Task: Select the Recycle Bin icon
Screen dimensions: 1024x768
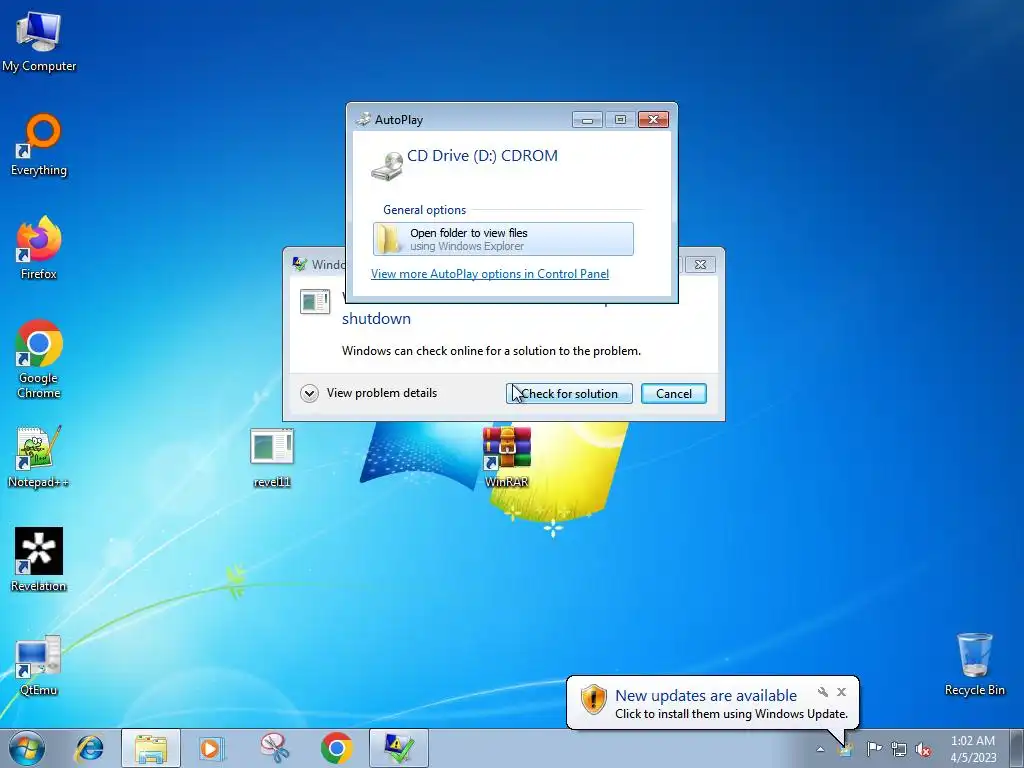Action: [x=974, y=665]
